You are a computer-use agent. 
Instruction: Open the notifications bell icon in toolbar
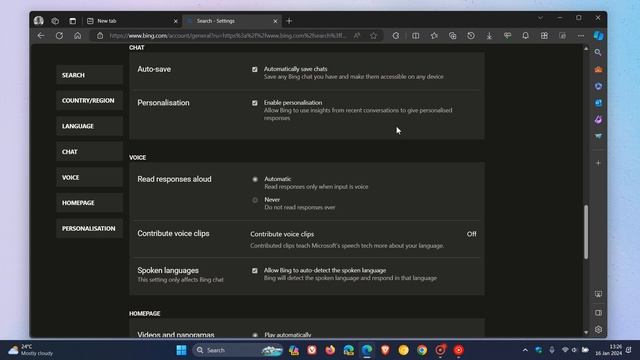(x=526, y=36)
